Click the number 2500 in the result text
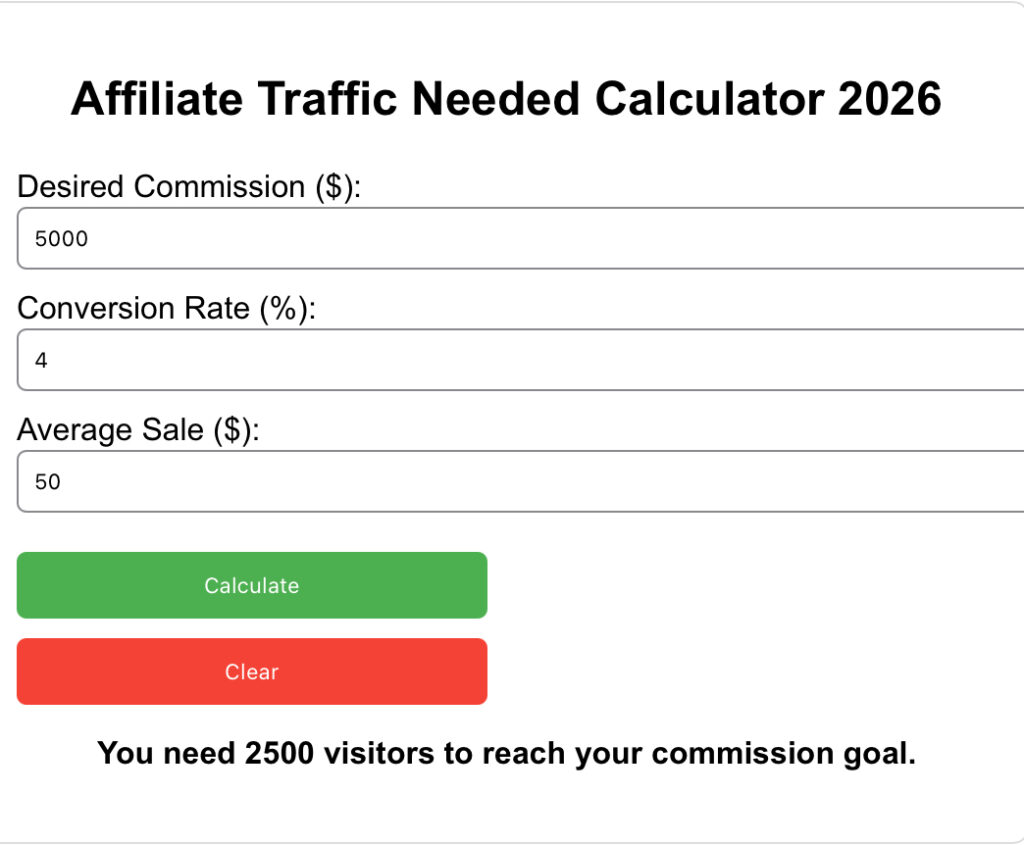 pos(280,753)
